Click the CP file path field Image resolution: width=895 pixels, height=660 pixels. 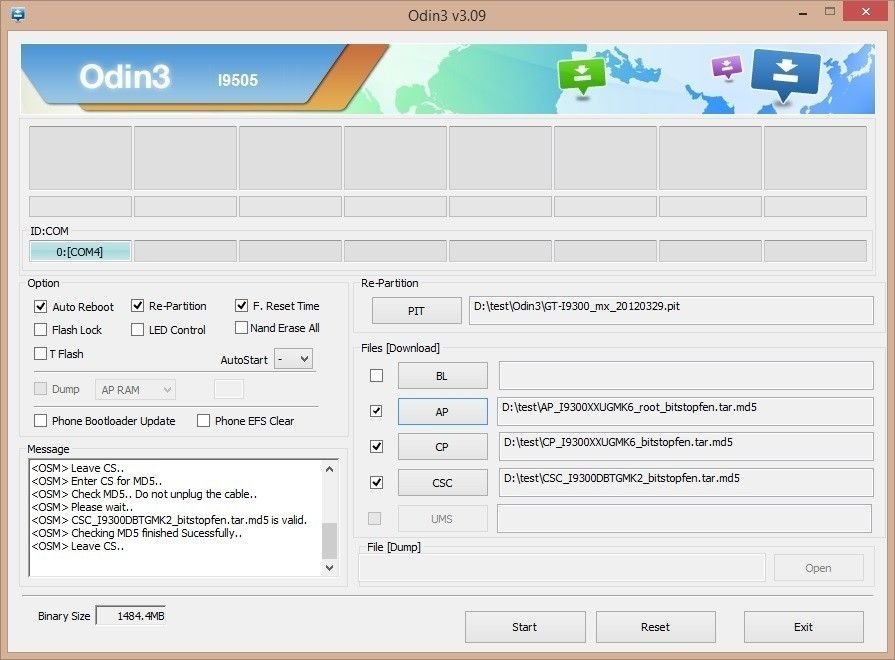click(686, 446)
